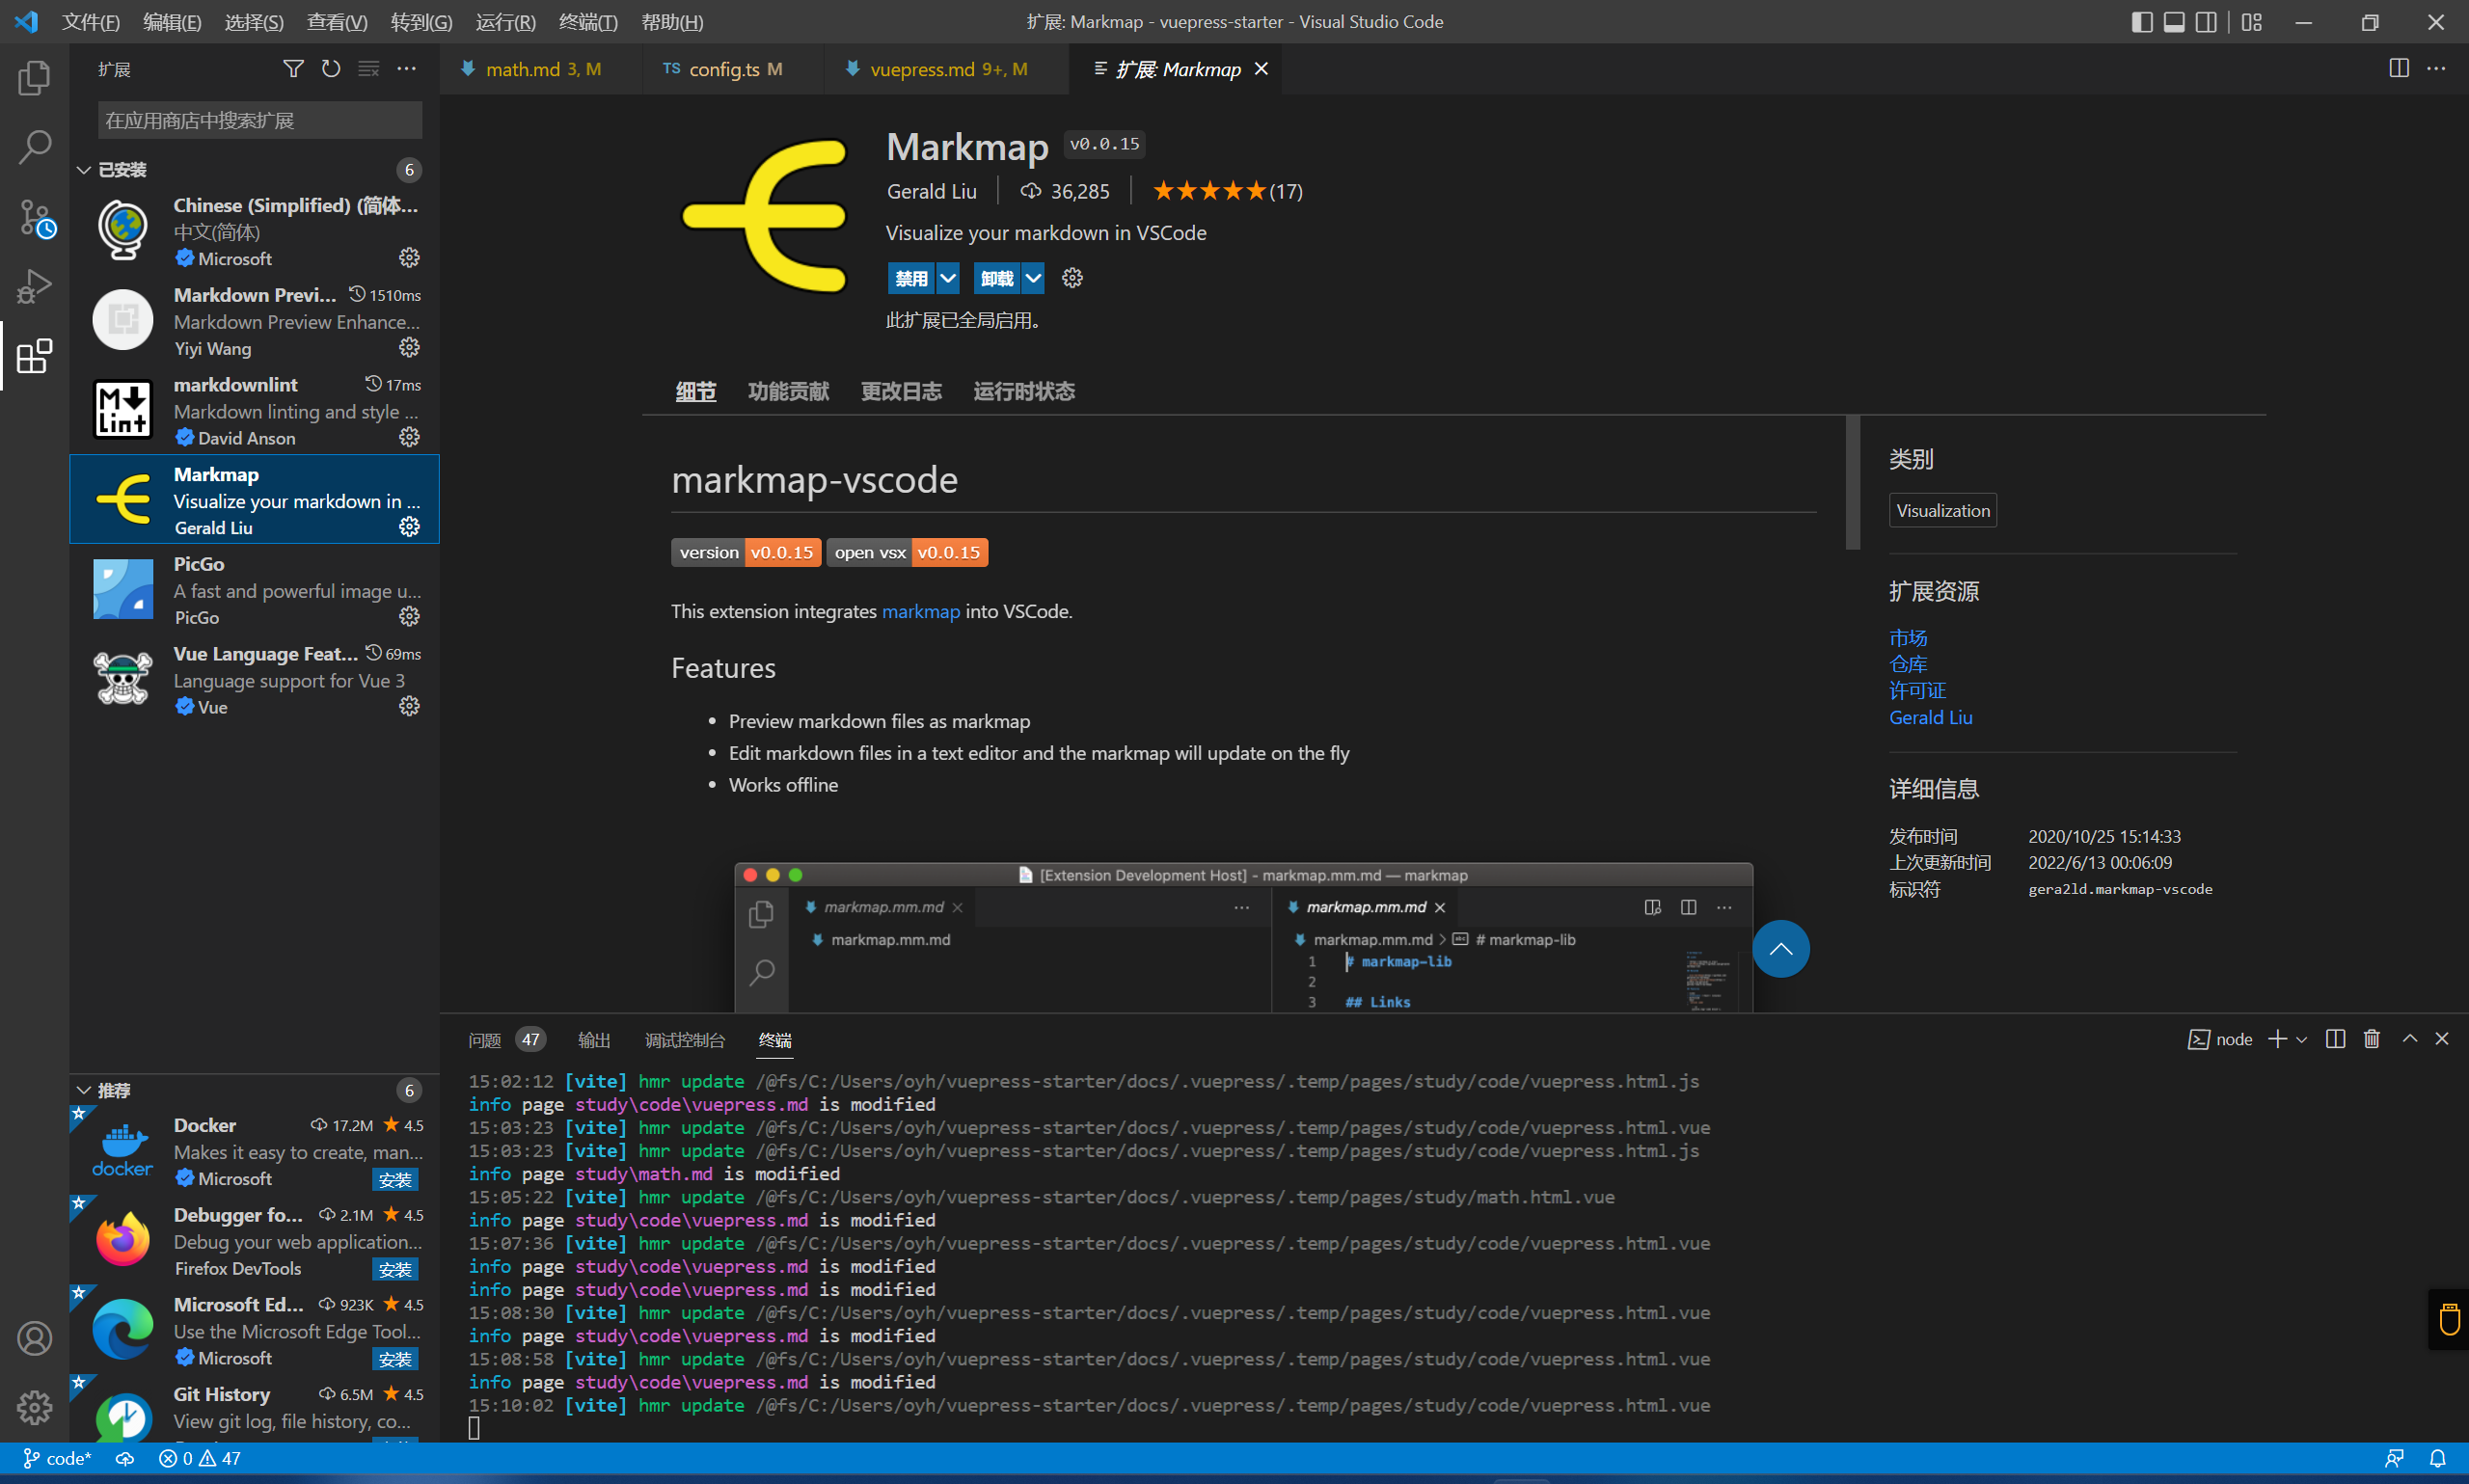Open the 市场 marketplace link
Viewport: 2469px width, 1484px height.
coord(1907,638)
